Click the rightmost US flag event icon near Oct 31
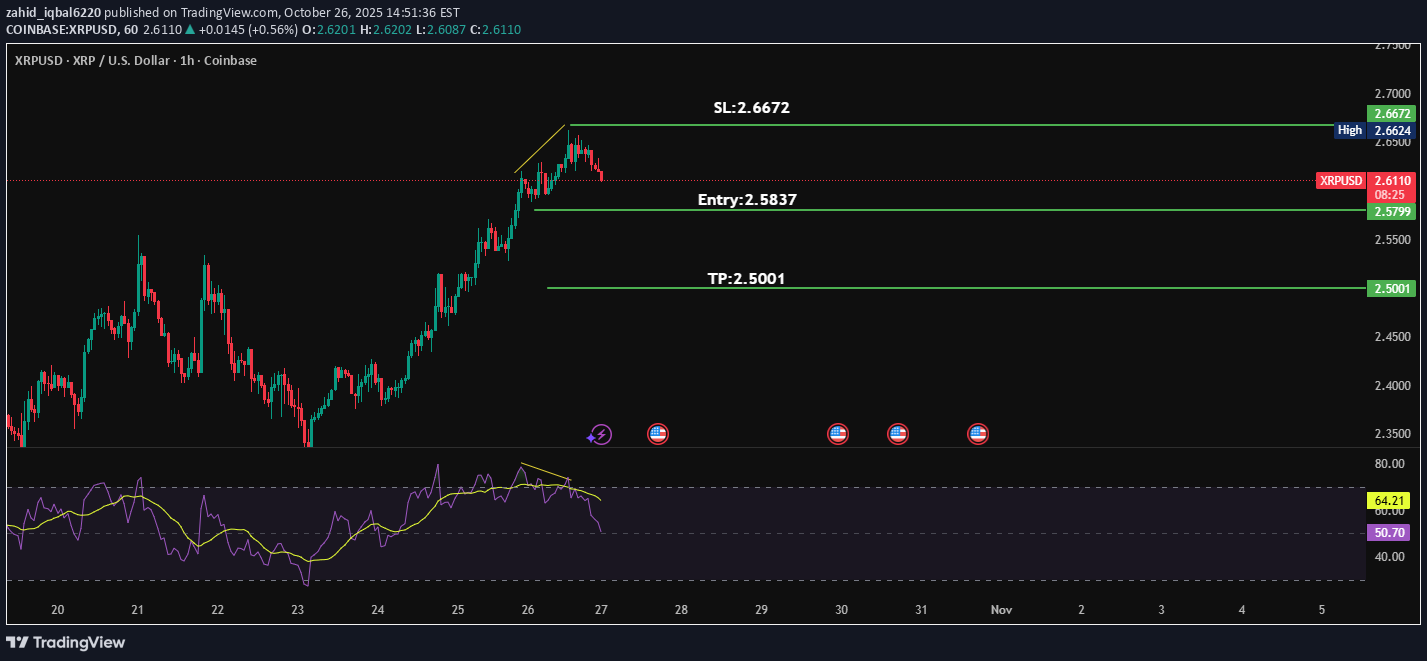 click(x=977, y=434)
